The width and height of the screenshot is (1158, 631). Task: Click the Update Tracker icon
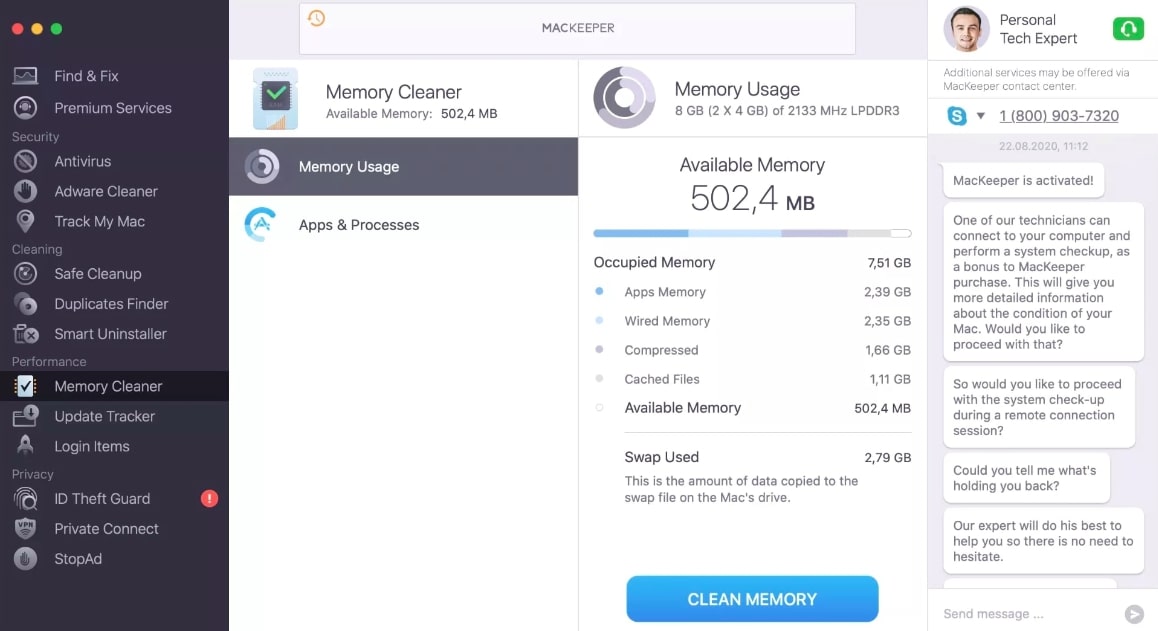coord(25,416)
